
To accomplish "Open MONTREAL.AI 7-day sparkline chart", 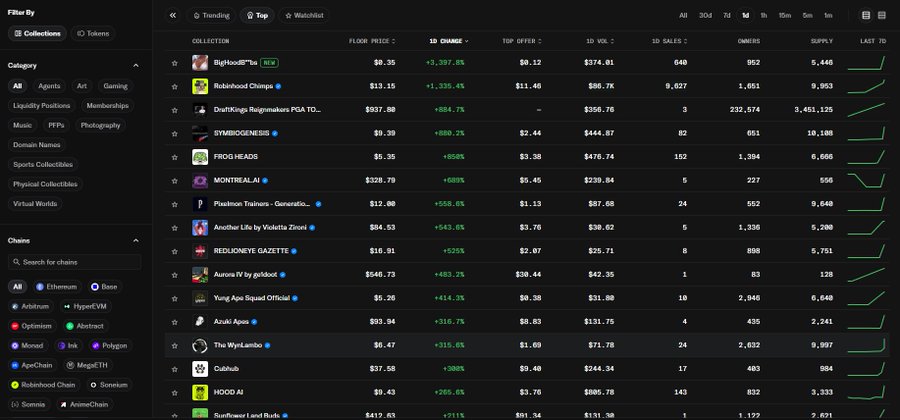I will pyautogui.click(x=867, y=180).
